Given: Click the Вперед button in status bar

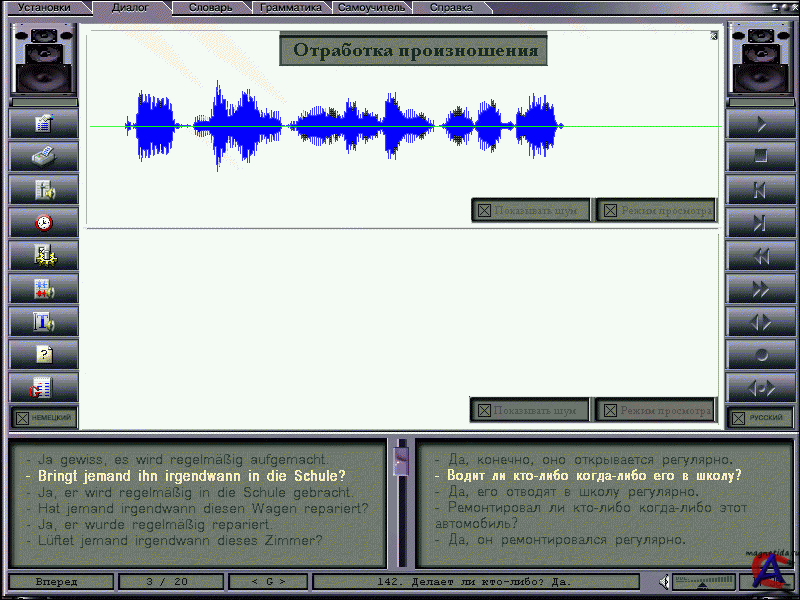Looking at the screenshot, I should pos(58,581).
